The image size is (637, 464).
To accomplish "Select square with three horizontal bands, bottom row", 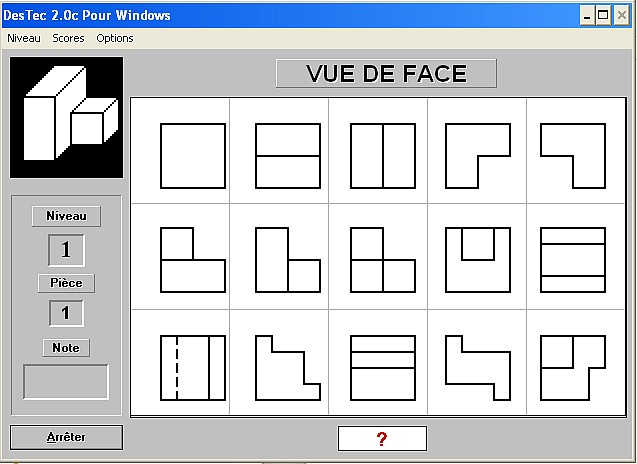I will click(x=383, y=368).
